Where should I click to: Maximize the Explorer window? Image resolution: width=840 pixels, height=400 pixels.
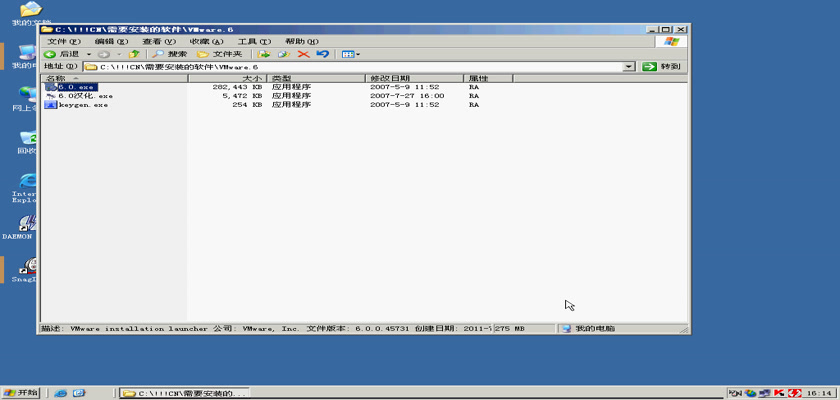[x=666, y=29]
